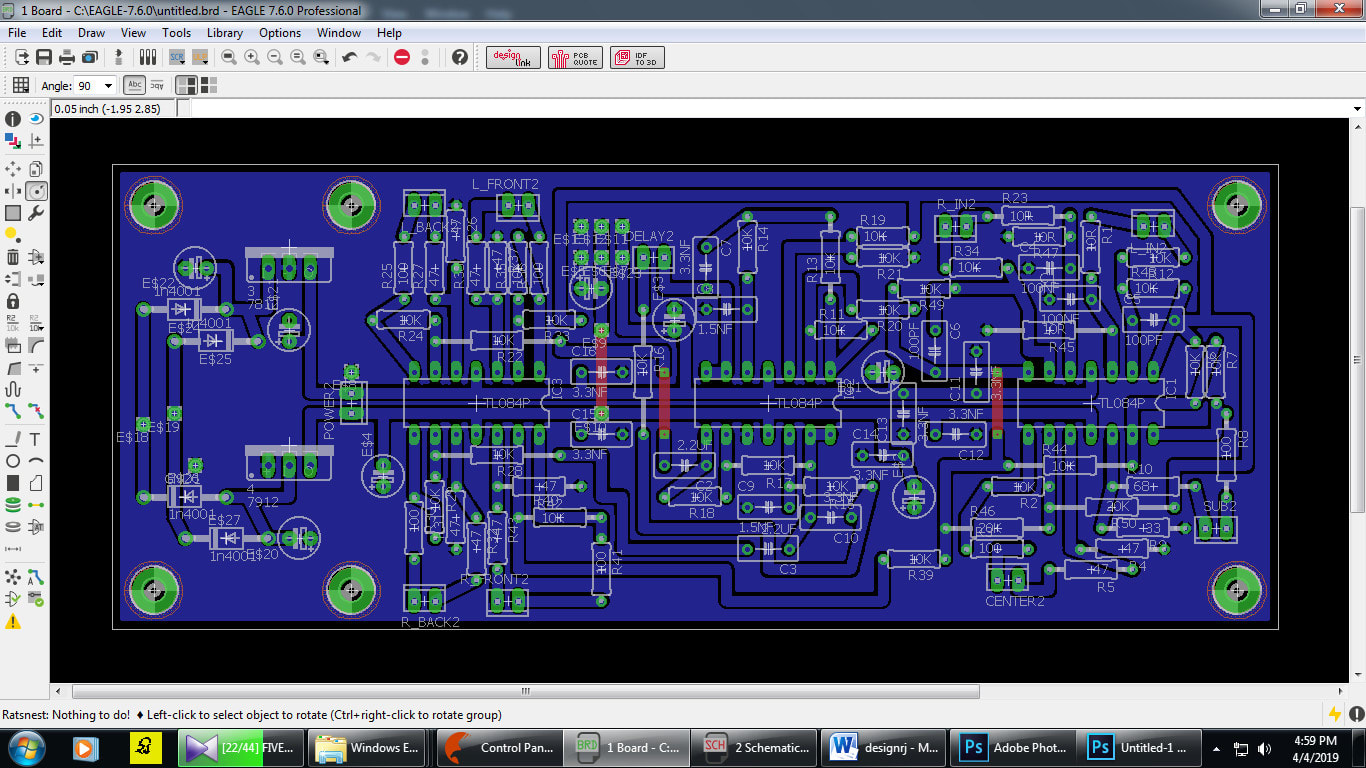Open the Draw menu
The width and height of the screenshot is (1366, 768).
tap(91, 32)
